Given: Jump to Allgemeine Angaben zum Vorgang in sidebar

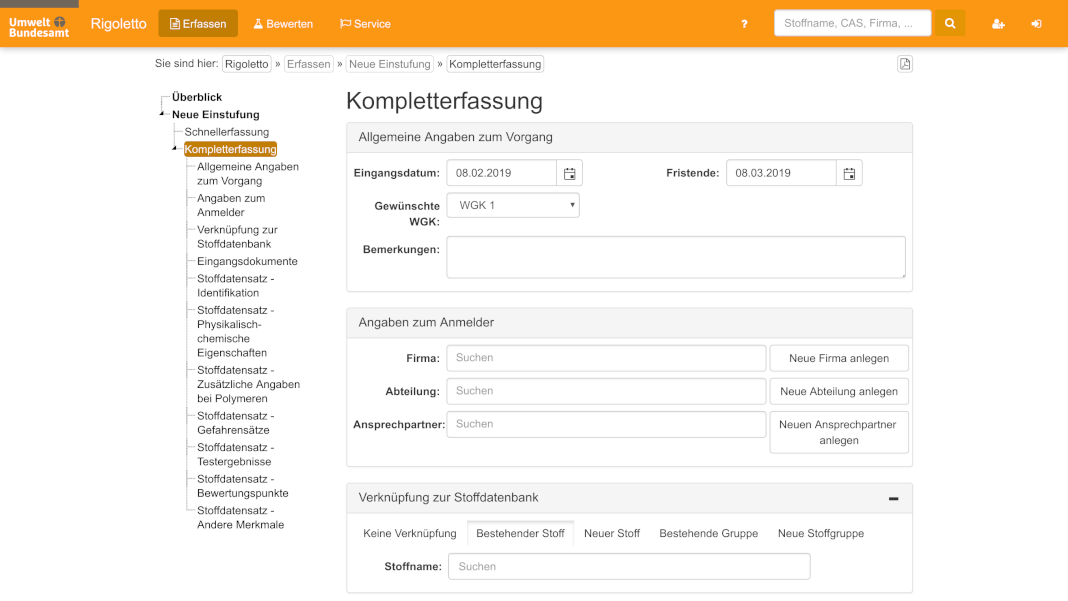Looking at the screenshot, I should (x=248, y=174).
